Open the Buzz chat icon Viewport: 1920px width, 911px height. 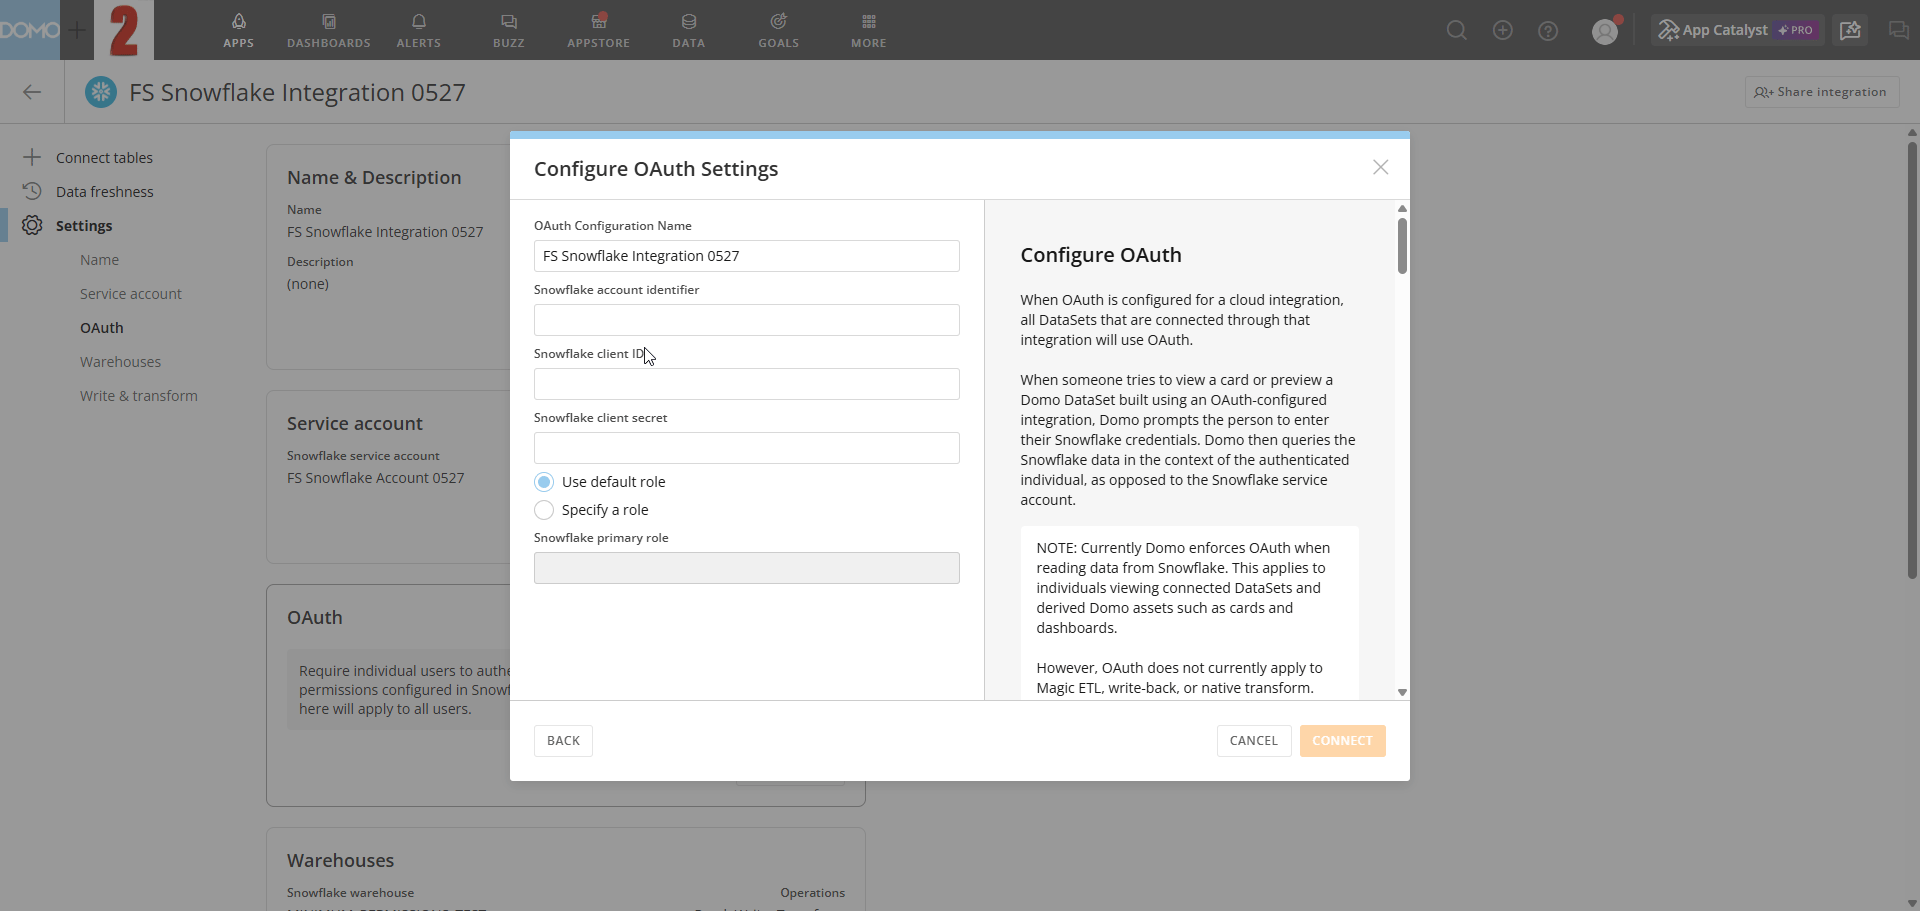click(x=509, y=22)
